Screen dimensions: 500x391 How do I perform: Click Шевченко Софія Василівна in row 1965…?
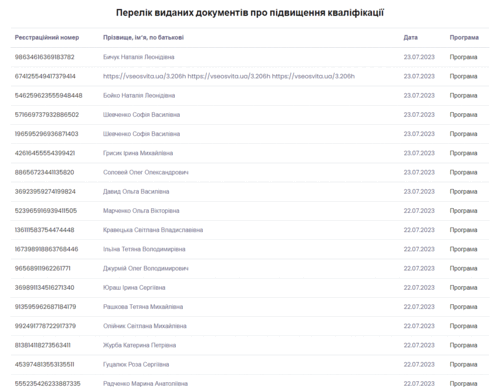point(141,134)
